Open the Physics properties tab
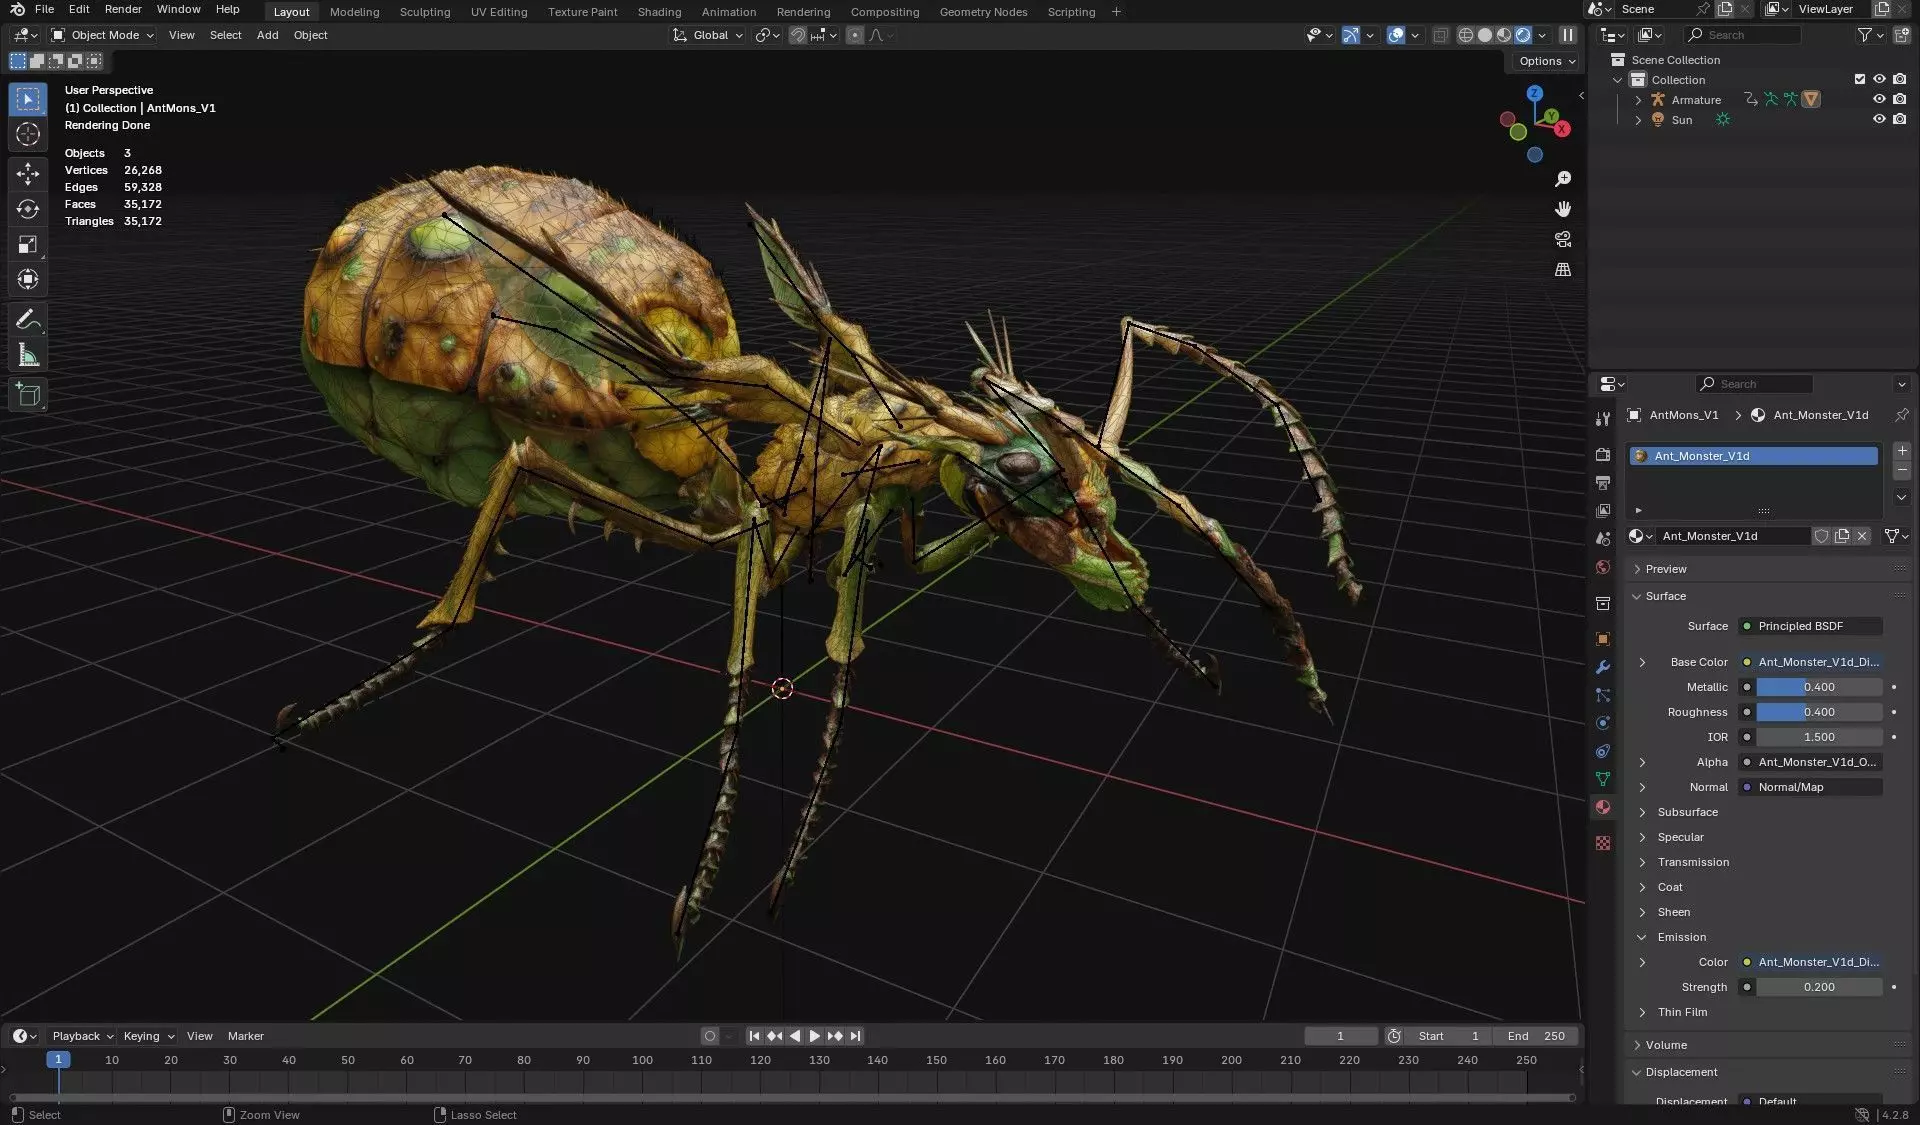The width and height of the screenshot is (1920, 1125). coord(1603,723)
